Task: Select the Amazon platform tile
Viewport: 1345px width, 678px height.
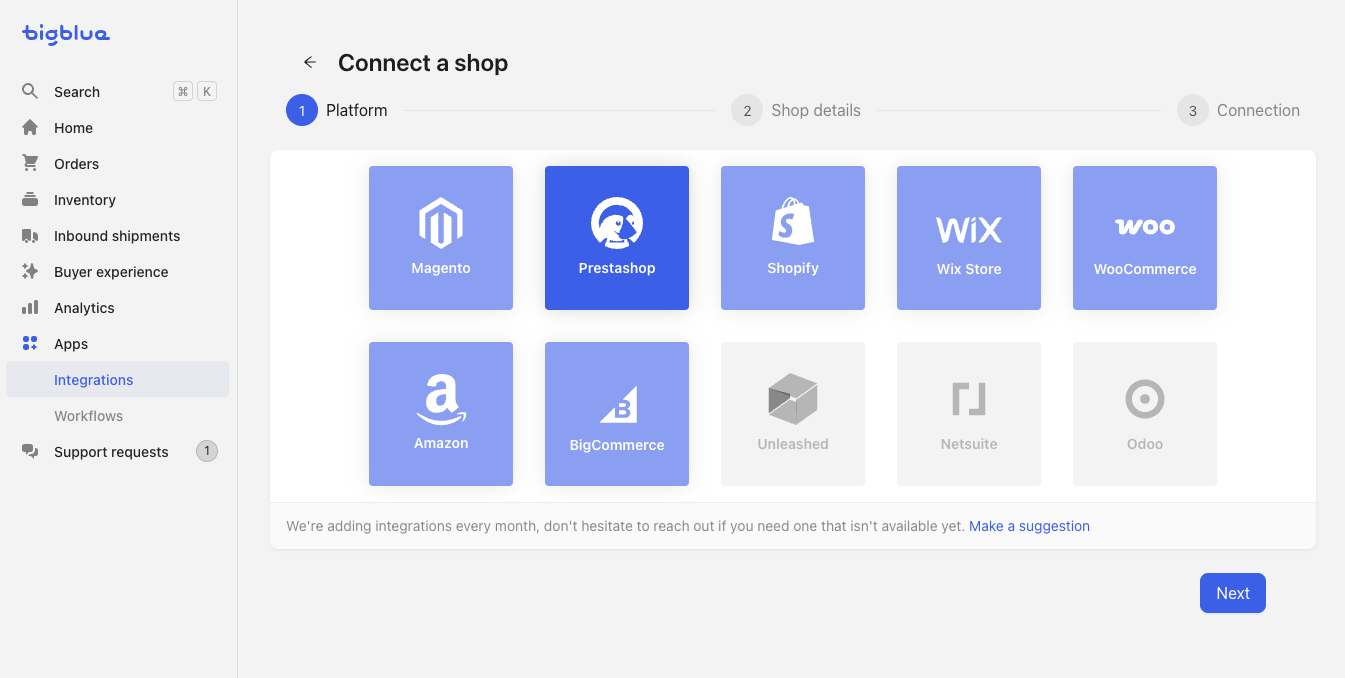Action: coord(441,414)
